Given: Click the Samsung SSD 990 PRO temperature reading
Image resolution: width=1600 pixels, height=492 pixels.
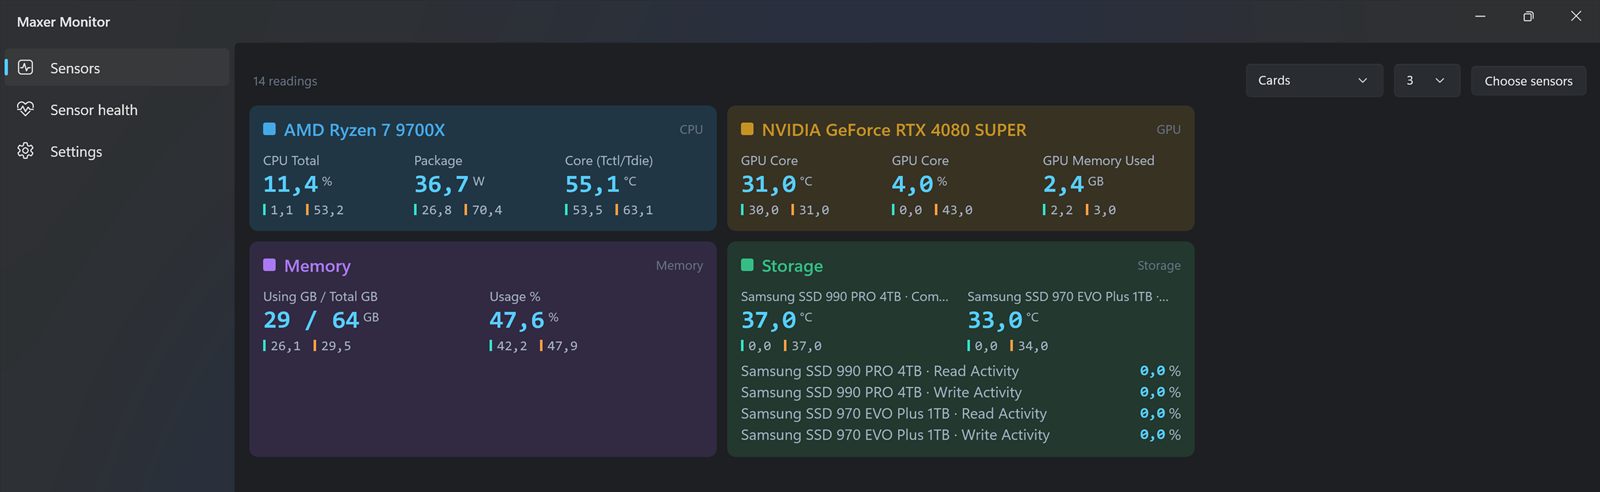Looking at the screenshot, I should [x=777, y=320].
